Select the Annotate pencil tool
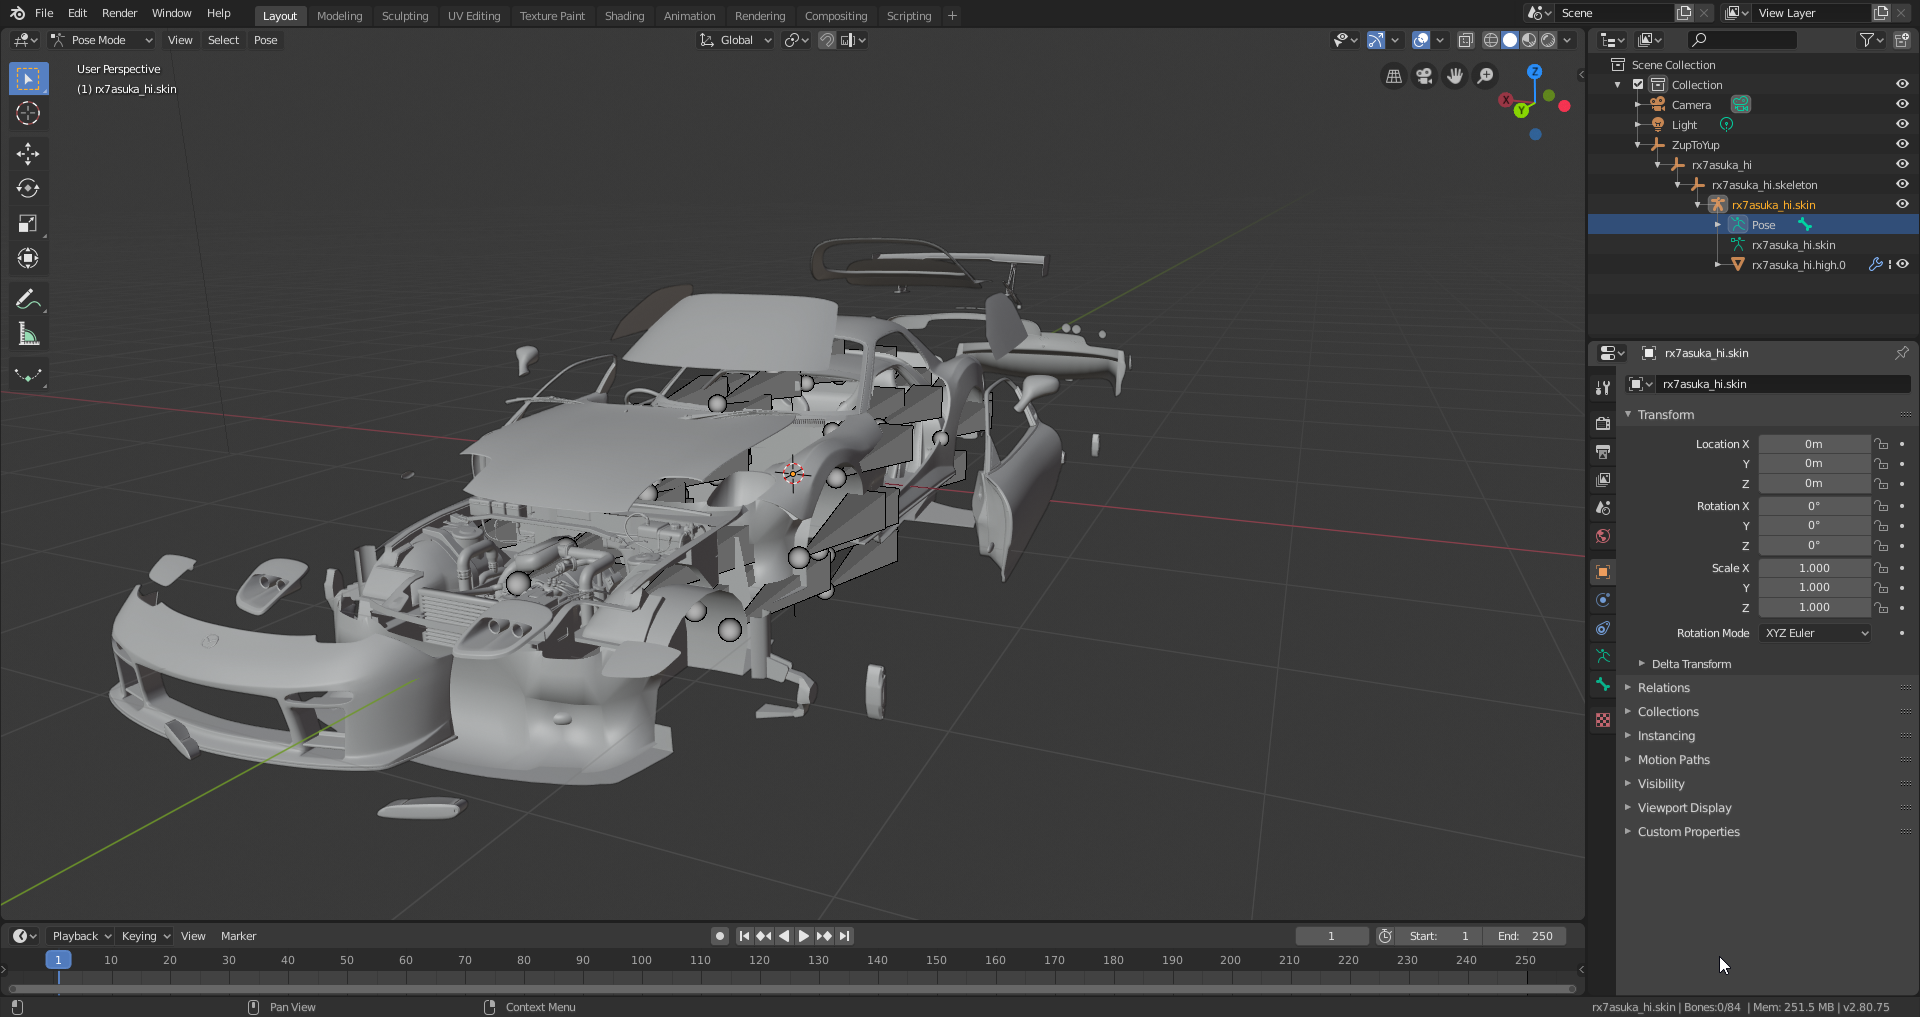 click(28, 299)
